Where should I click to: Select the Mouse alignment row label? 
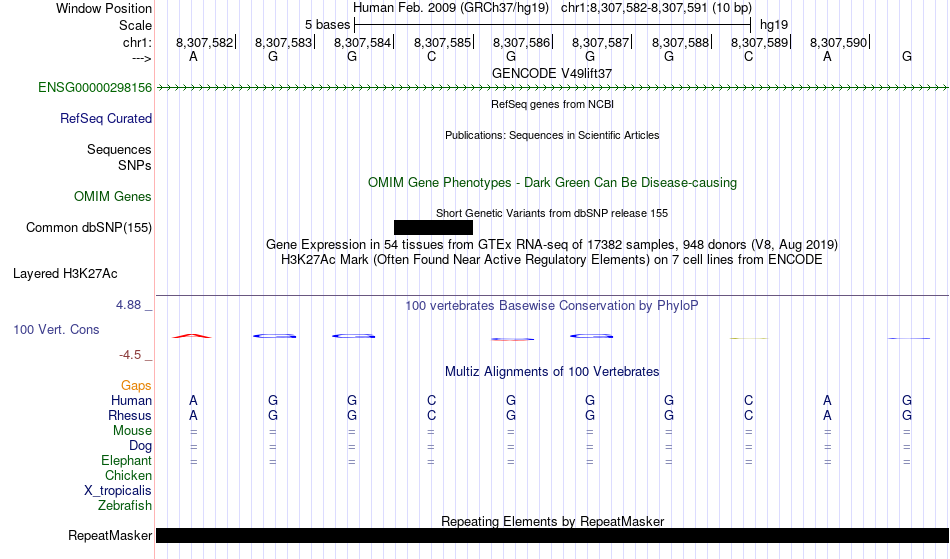[132, 431]
